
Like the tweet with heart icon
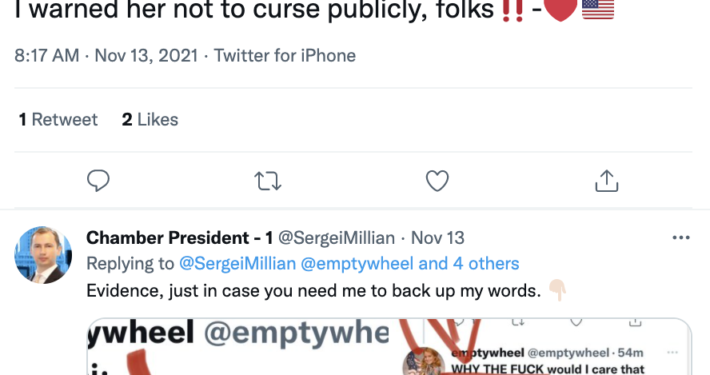437,181
